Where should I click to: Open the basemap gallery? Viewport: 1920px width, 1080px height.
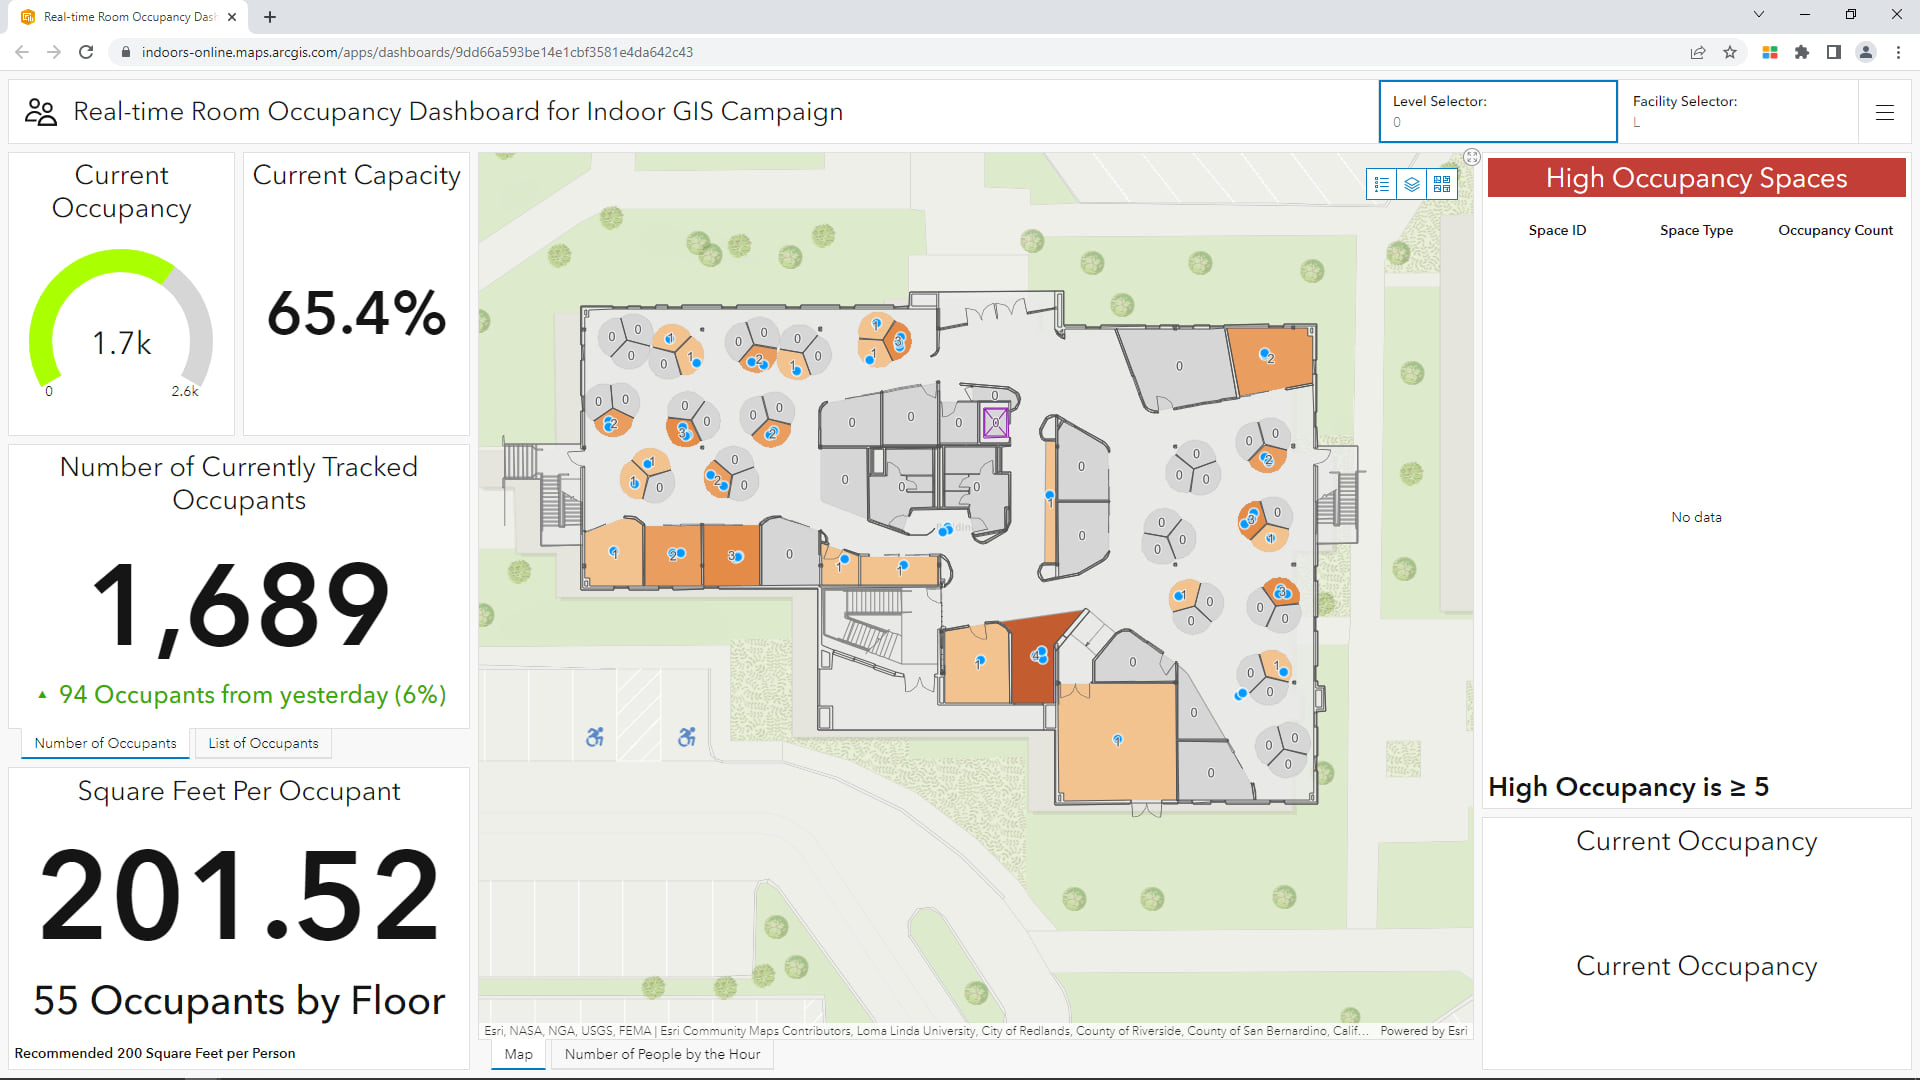(1441, 184)
